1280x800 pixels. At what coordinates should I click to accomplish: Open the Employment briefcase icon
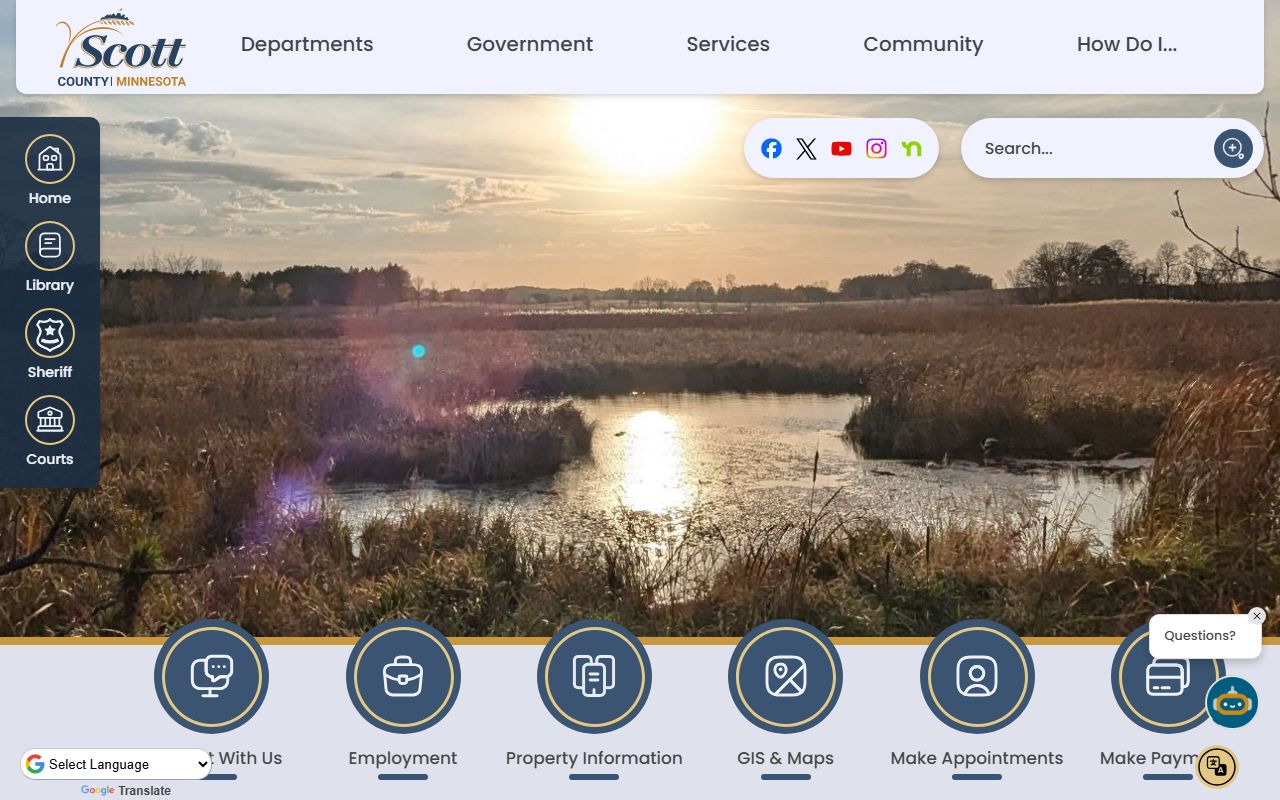click(403, 677)
